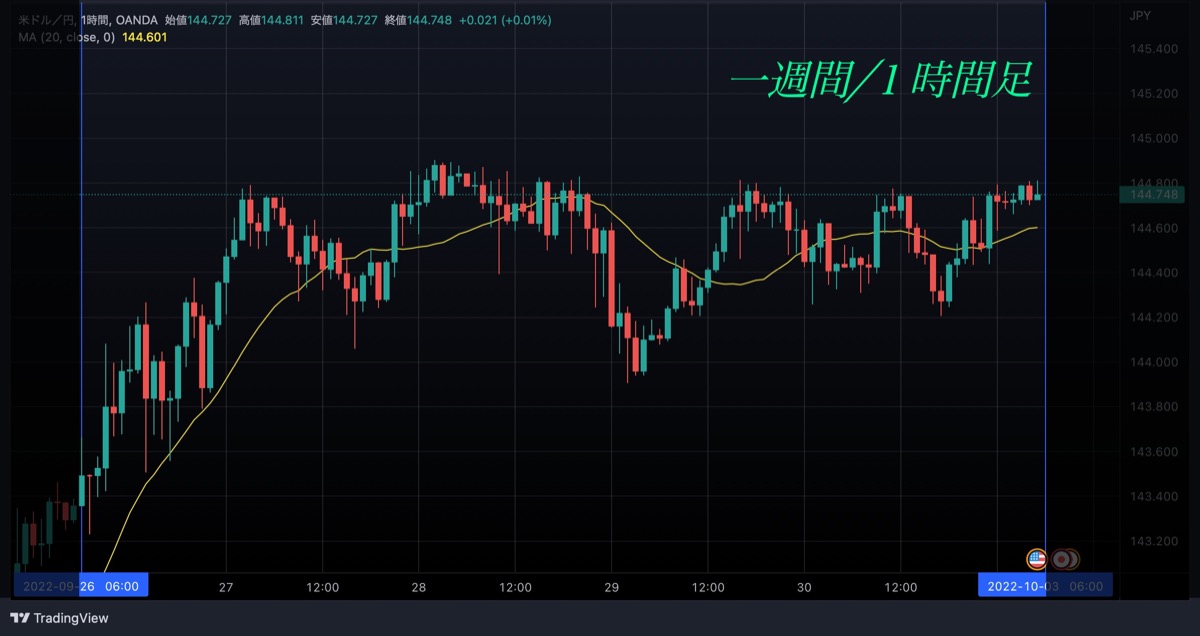The width and height of the screenshot is (1200, 636).
Task: Click the 2022-09-26 06:00 date range marker
Action: coord(80,586)
